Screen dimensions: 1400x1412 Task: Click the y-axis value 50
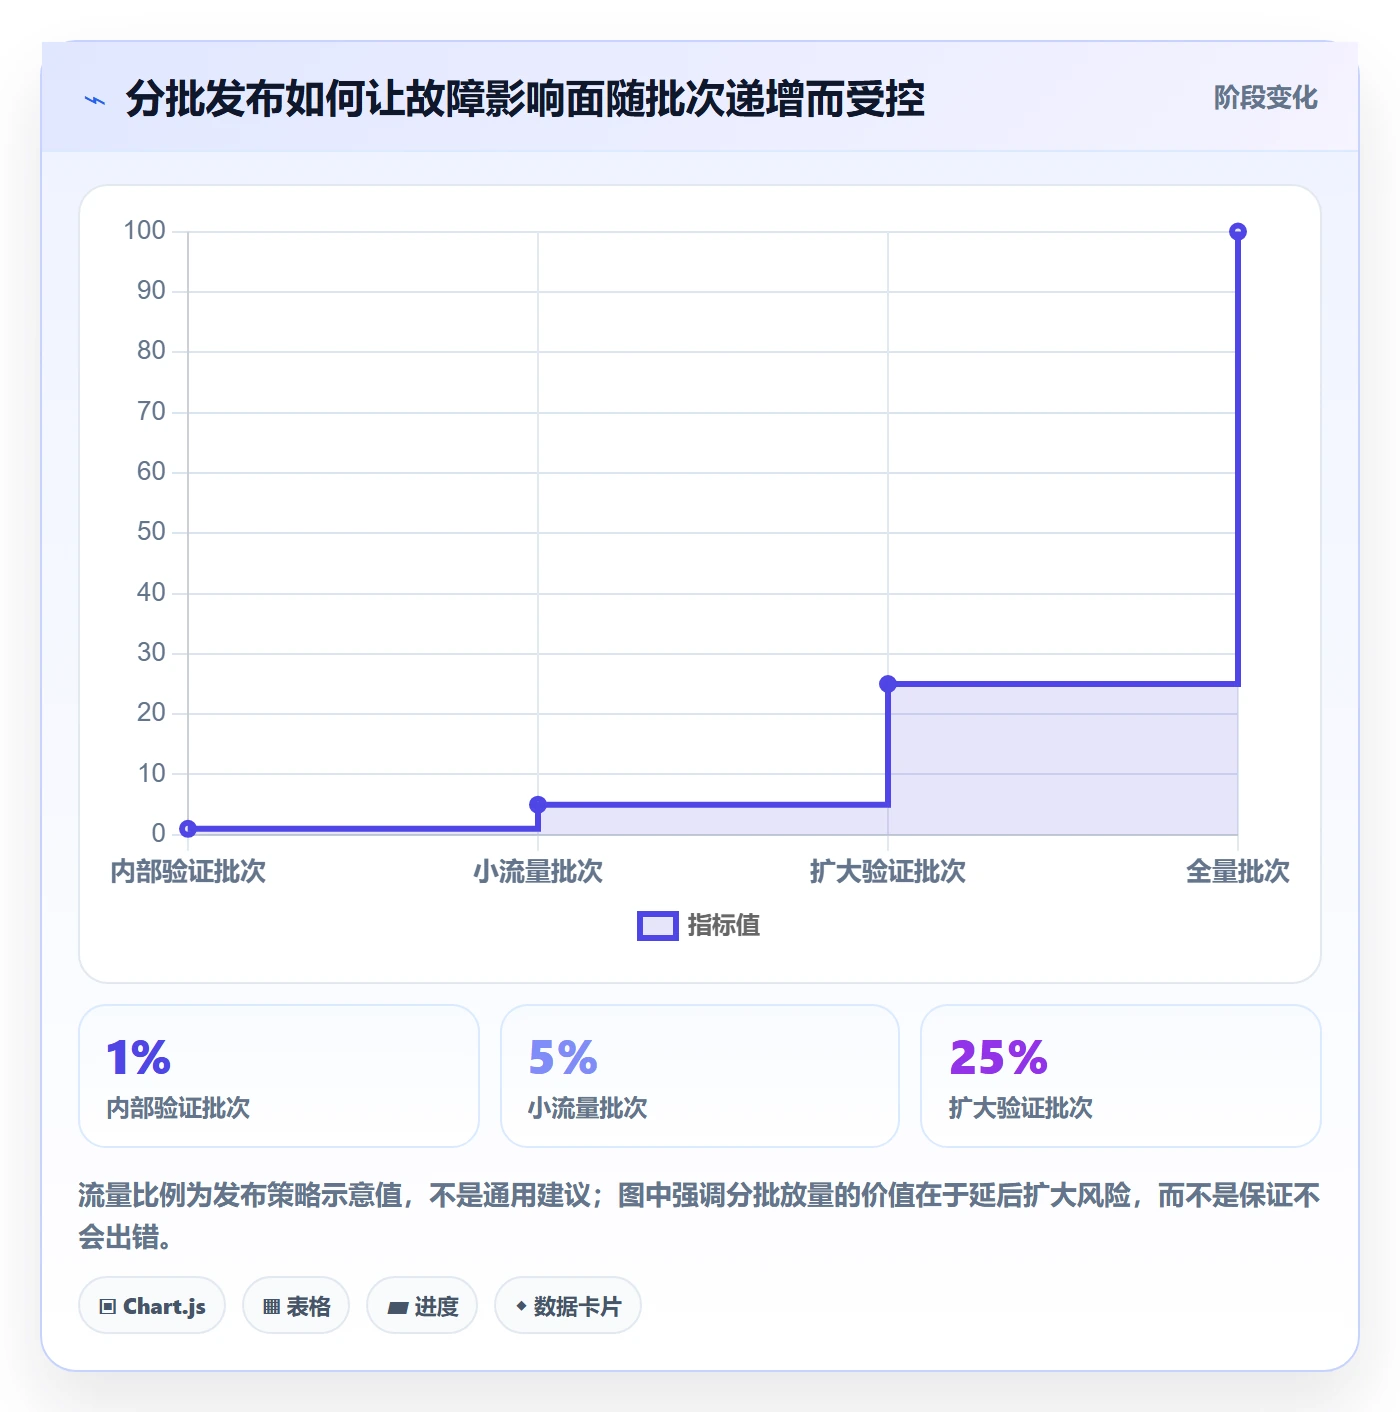[x=151, y=532]
